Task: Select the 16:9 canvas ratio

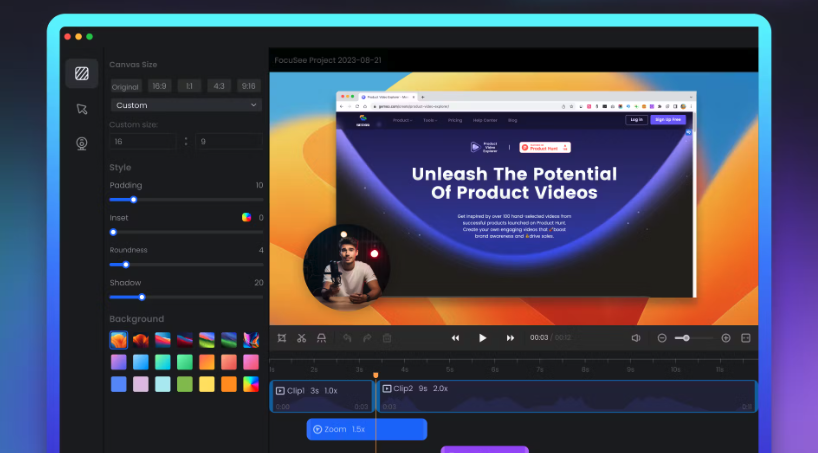Action: point(159,86)
